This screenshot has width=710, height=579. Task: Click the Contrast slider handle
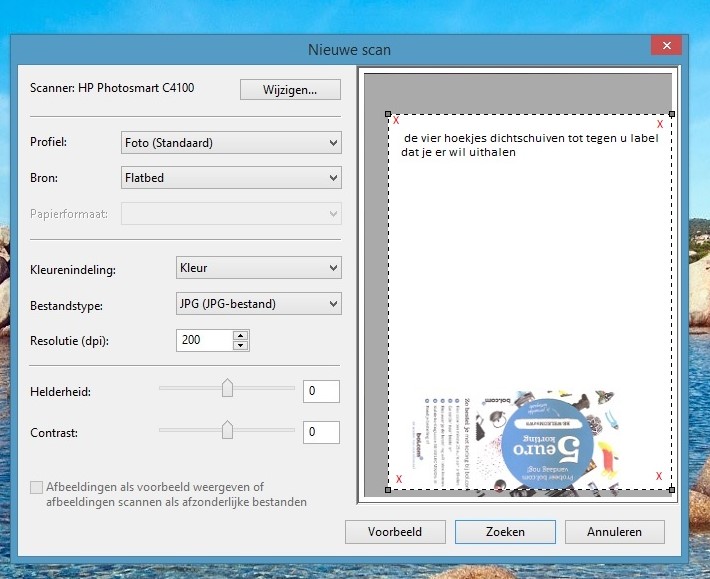(x=227, y=430)
